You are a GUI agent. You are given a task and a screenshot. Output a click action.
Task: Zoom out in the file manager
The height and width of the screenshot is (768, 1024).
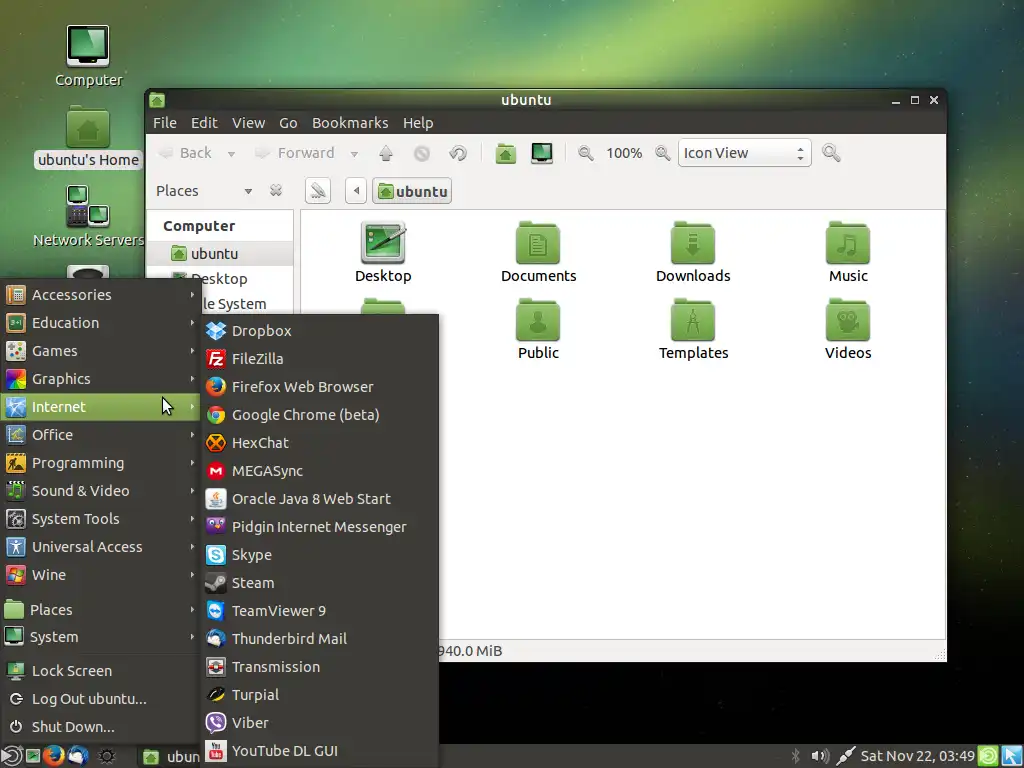pyautogui.click(x=586, y=153)
